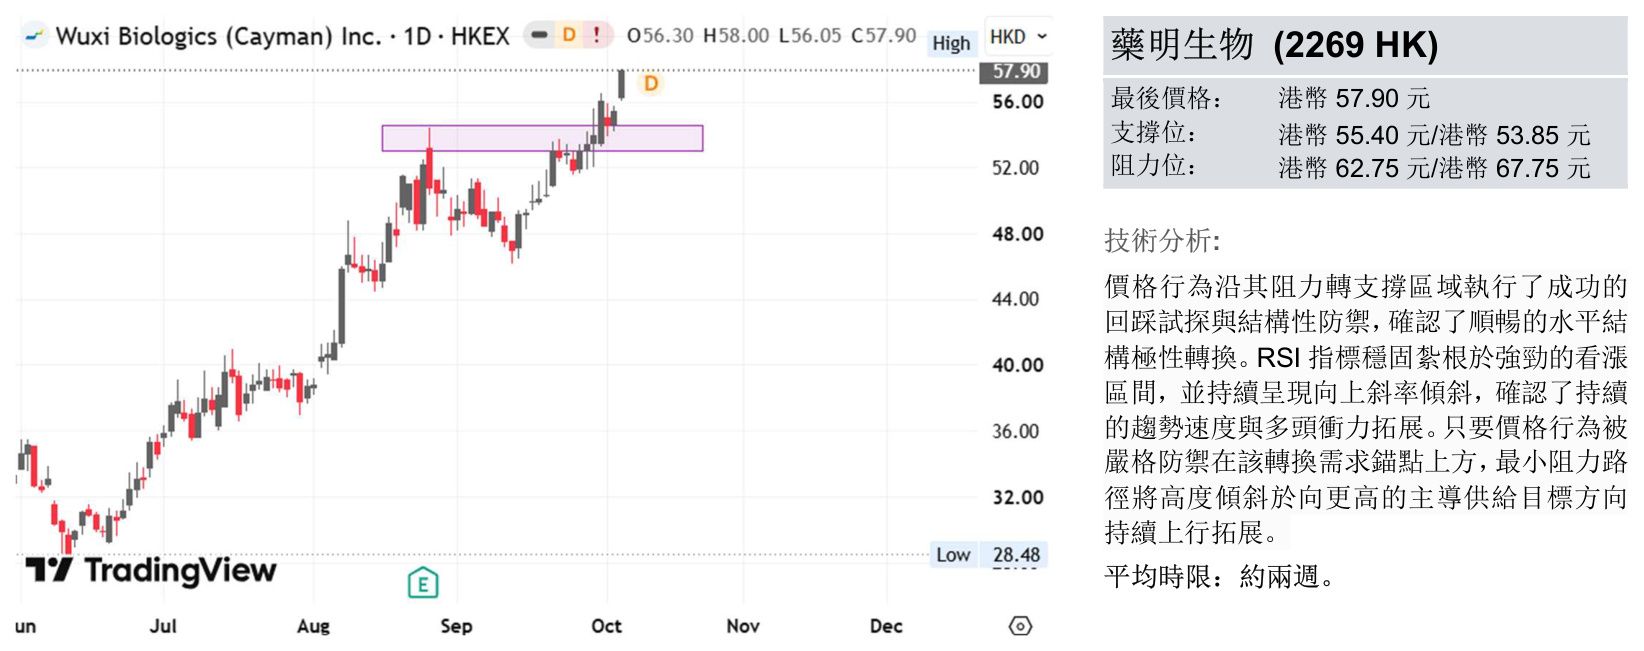Click the 48.00 price axis label
Viewport: 1644px width, 651px height.
(x=1018, y=234)
